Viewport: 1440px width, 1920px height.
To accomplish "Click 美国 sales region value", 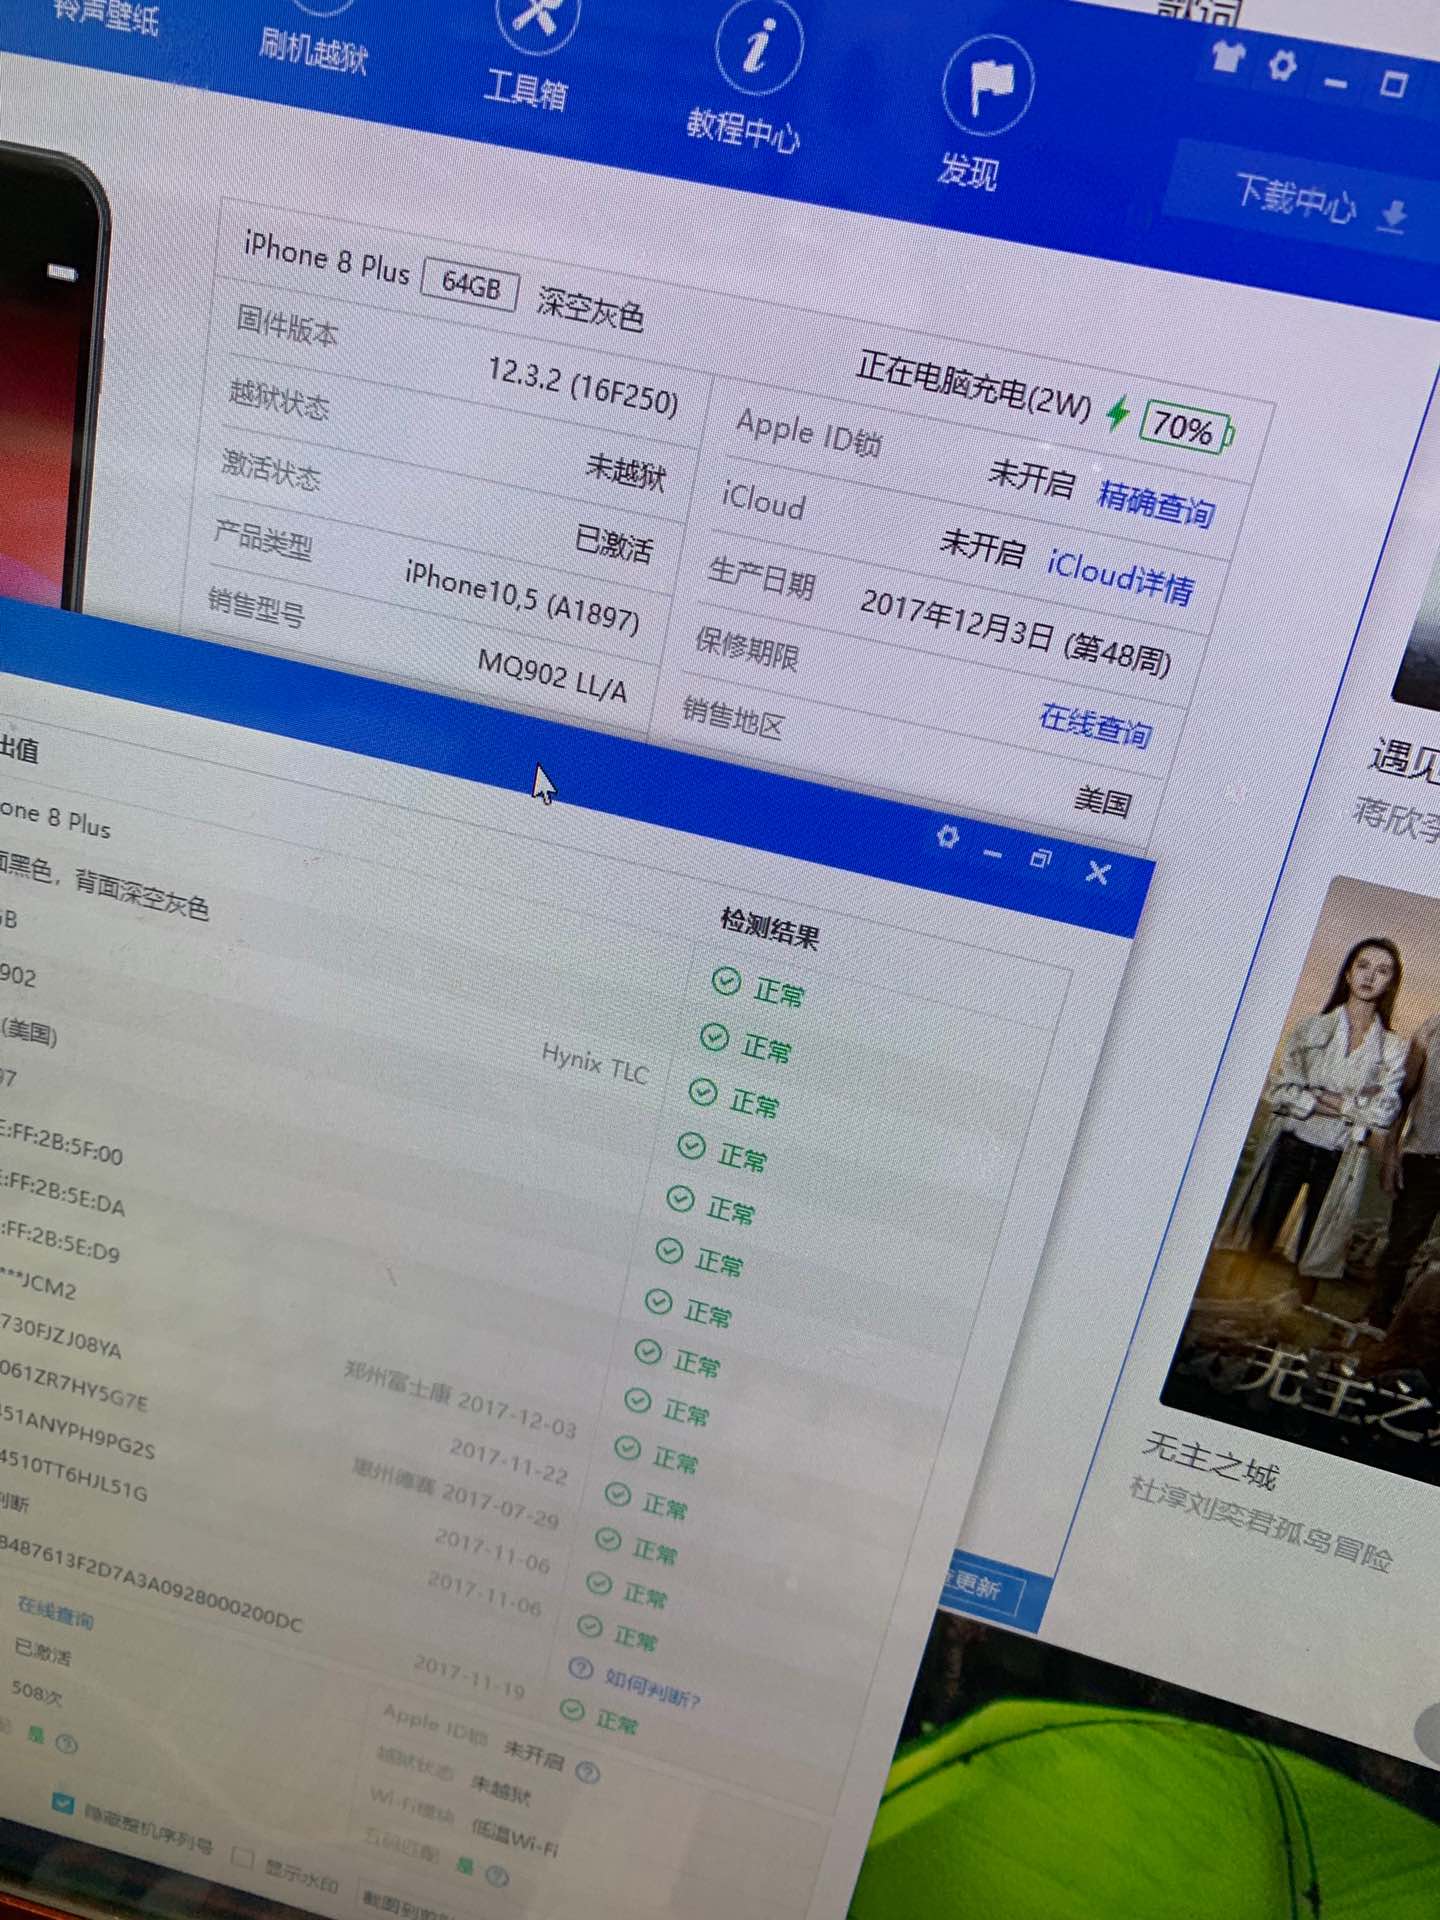I will 1103,801.
